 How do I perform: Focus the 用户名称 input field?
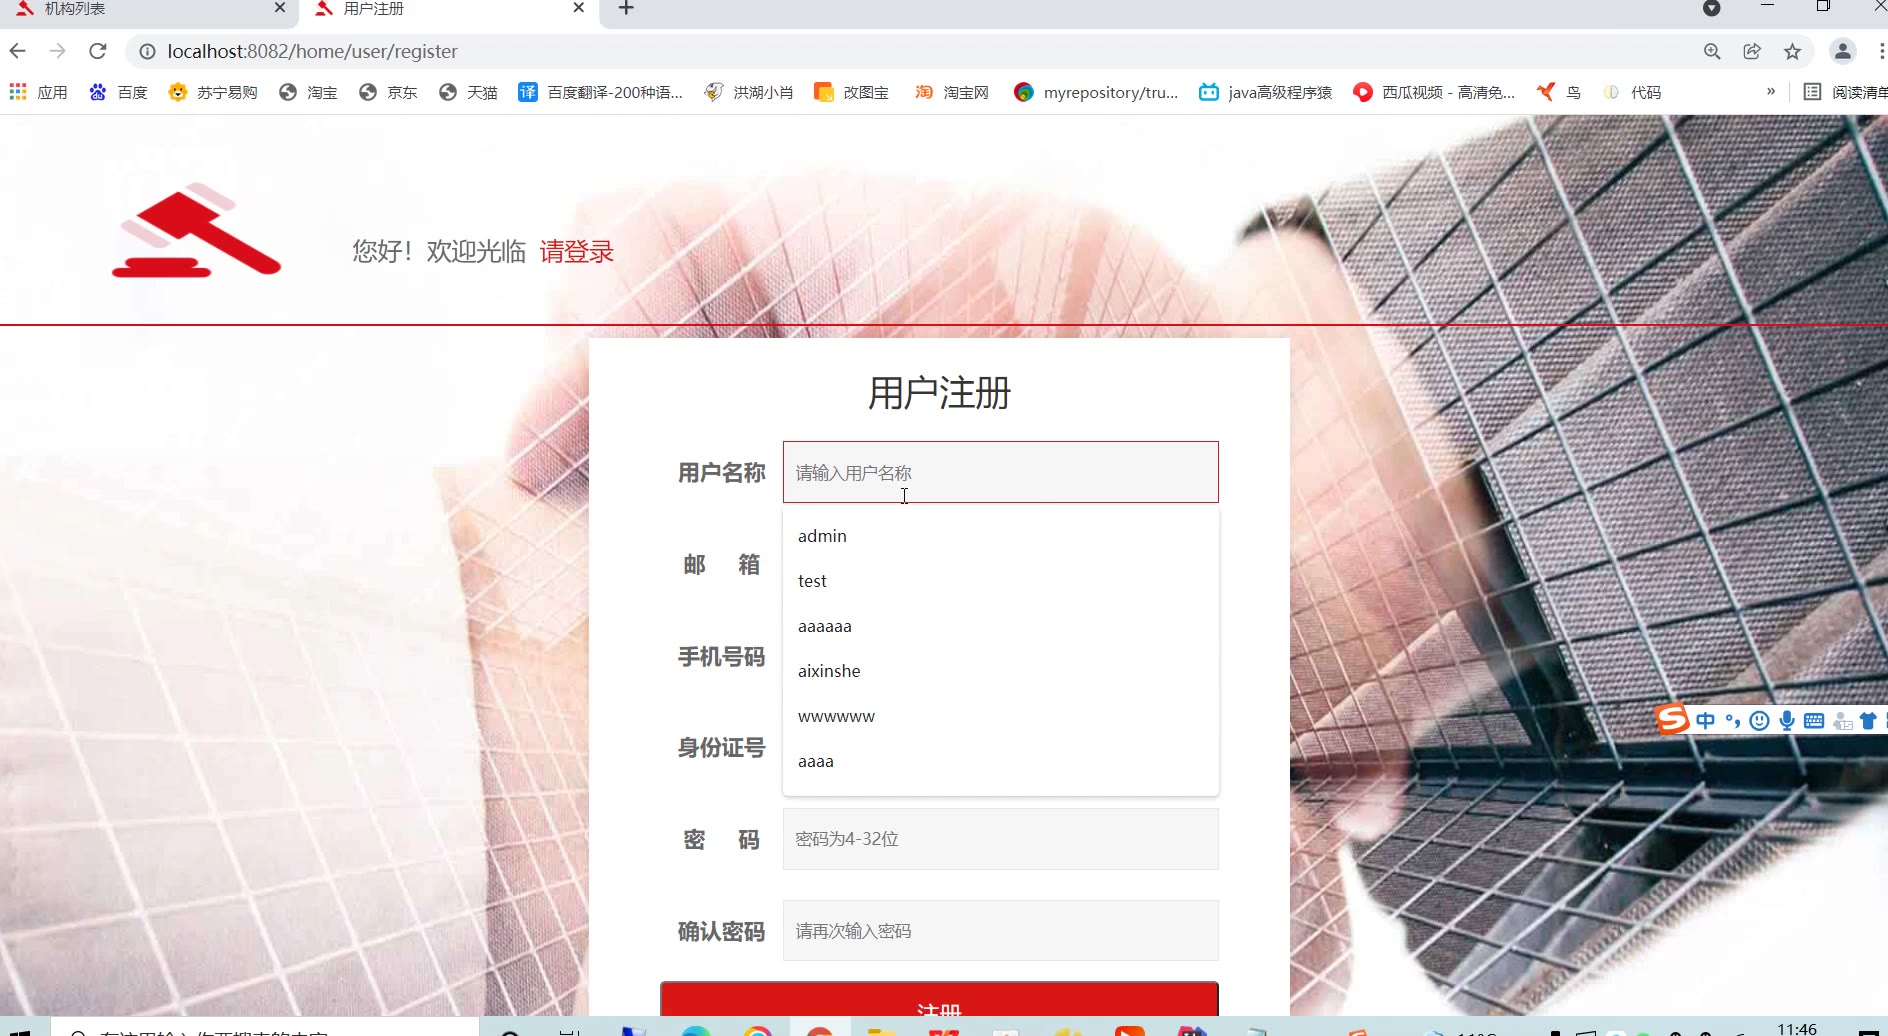(x=1000, y=472)
